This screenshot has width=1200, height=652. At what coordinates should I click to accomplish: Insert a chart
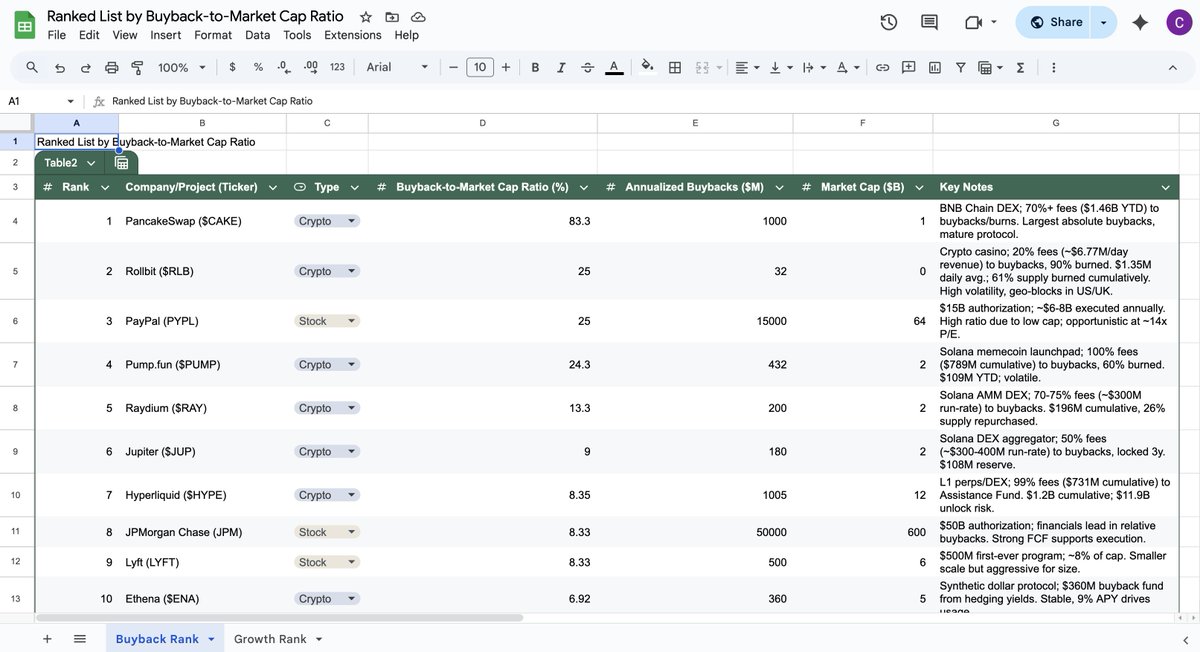[934, 67]
